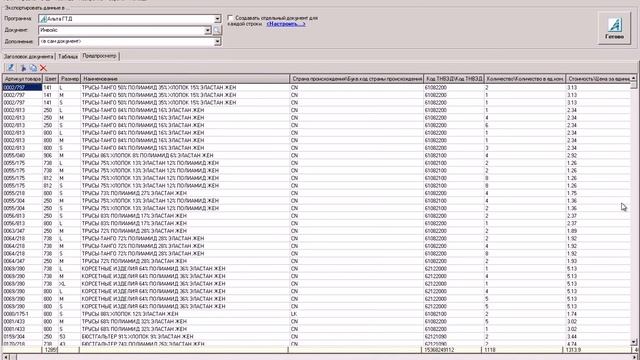Click the footer cost total 1313.9
The width and height of the screenshot is (640, 360).
click(598, 350)
